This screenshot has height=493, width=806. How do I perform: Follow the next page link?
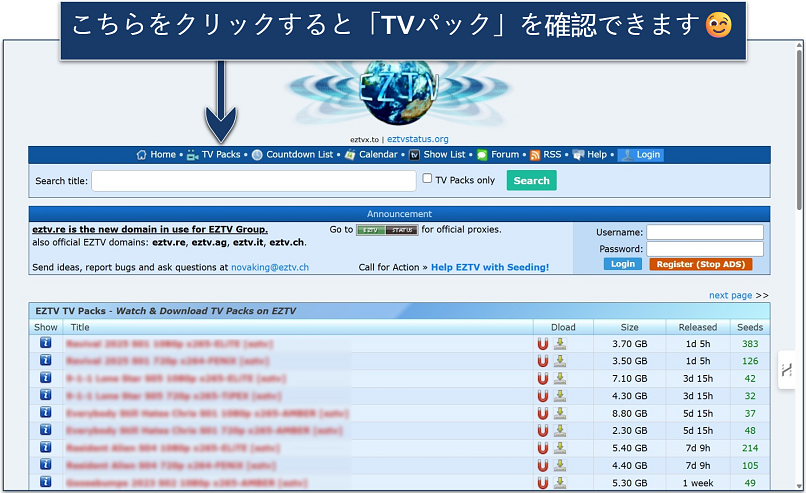pos(730,296)
